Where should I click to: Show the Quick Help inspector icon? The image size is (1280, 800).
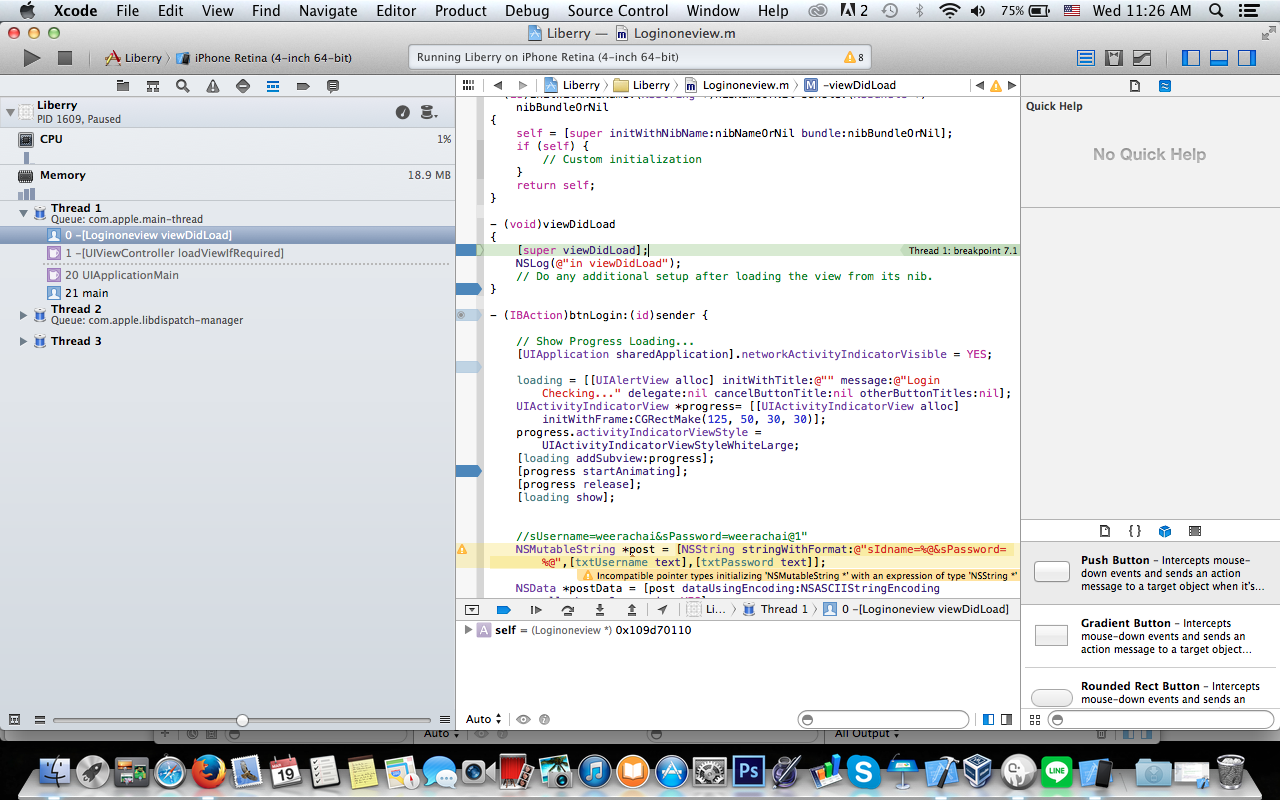[1165, 86]
